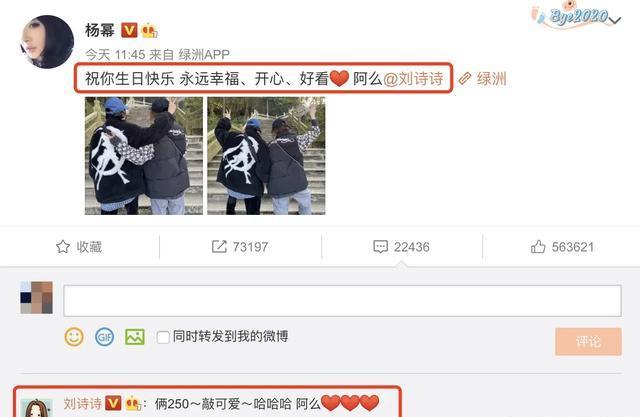Open comments via the bubble icon 22436
Screen dimensions: 640x417
tap(380, 247)
